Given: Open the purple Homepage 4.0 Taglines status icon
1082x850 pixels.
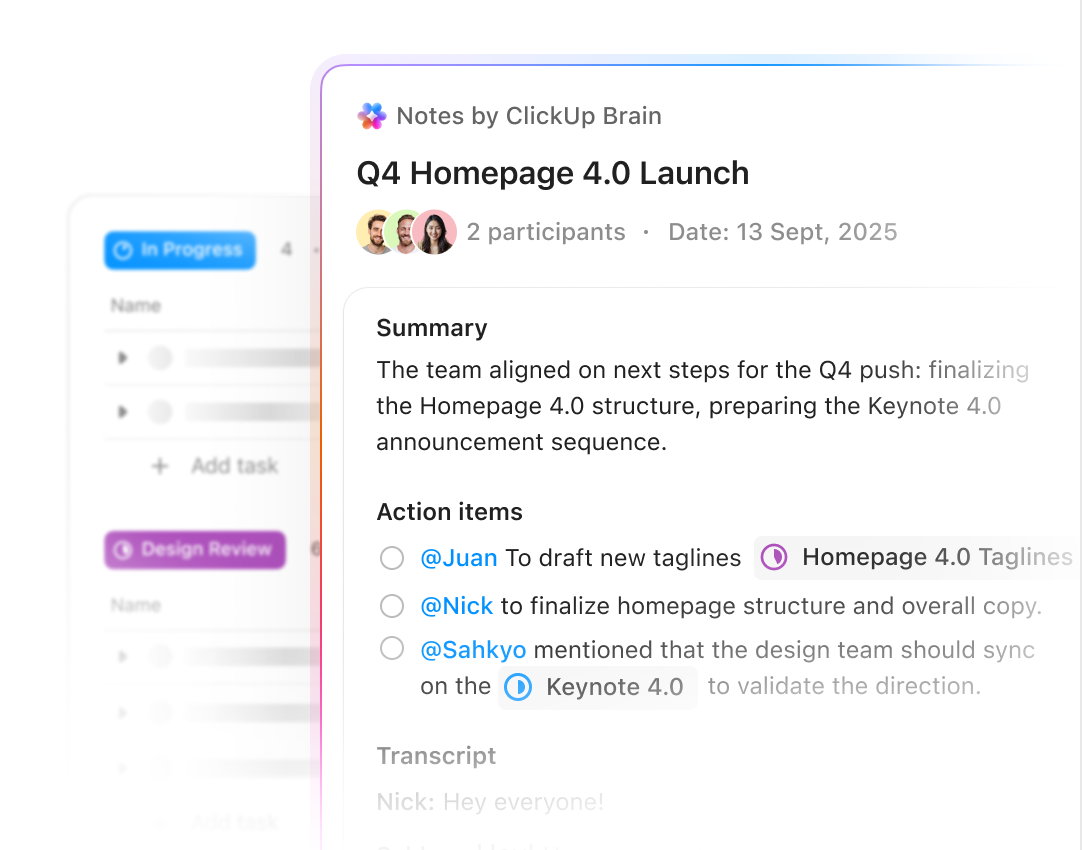Looking at the screenshot, I should coord(775,557).
